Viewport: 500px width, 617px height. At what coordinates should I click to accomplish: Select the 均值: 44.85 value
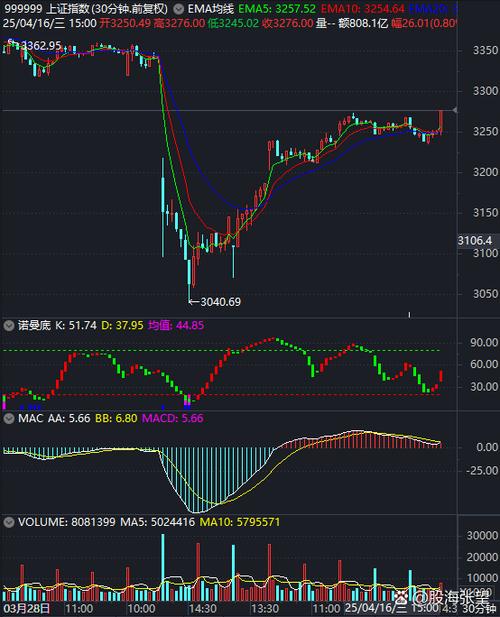point(176,325)
